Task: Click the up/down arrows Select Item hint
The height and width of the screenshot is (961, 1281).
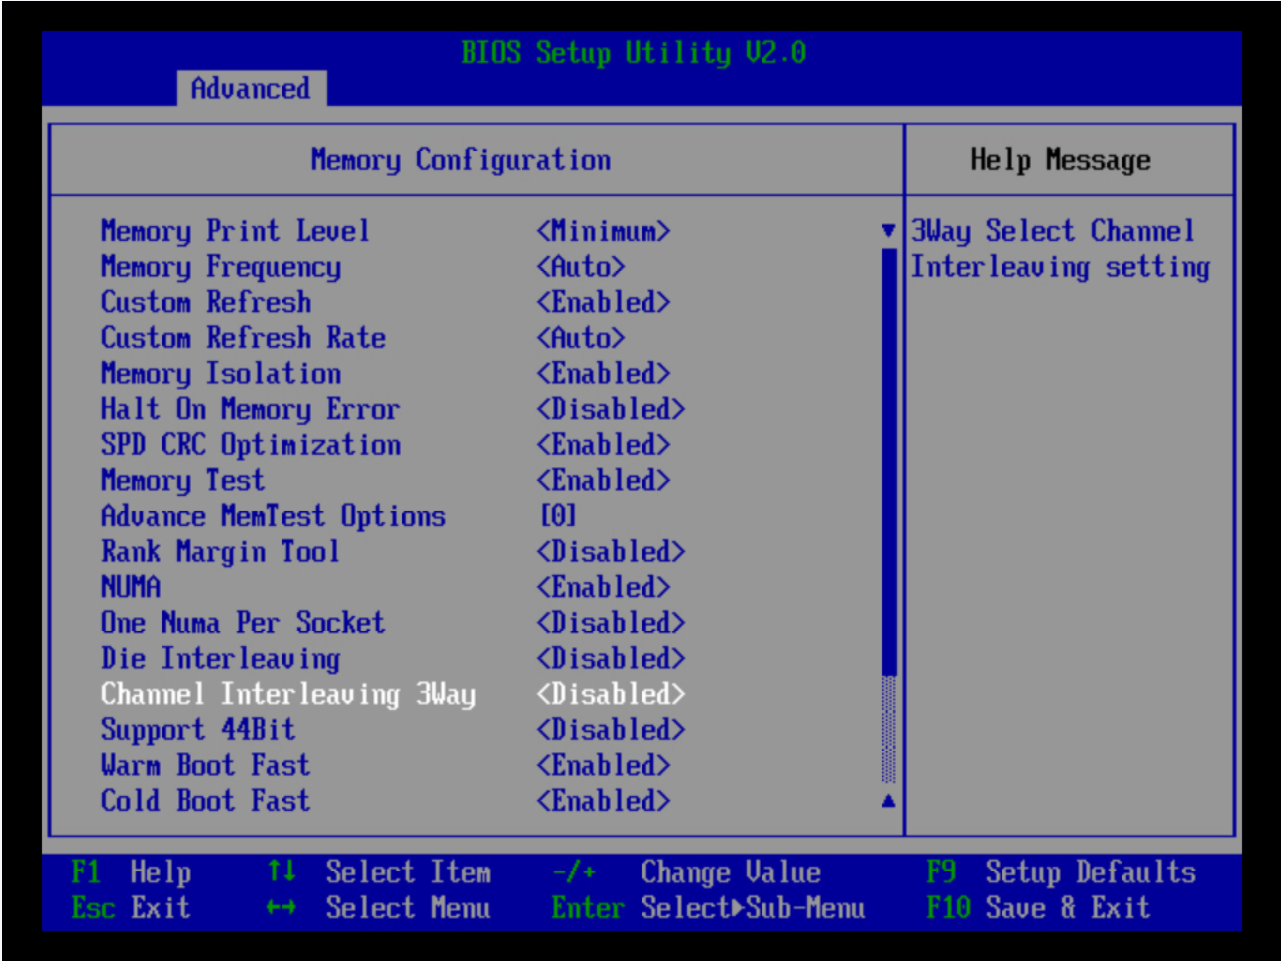Action: click(x=379, y=872)
